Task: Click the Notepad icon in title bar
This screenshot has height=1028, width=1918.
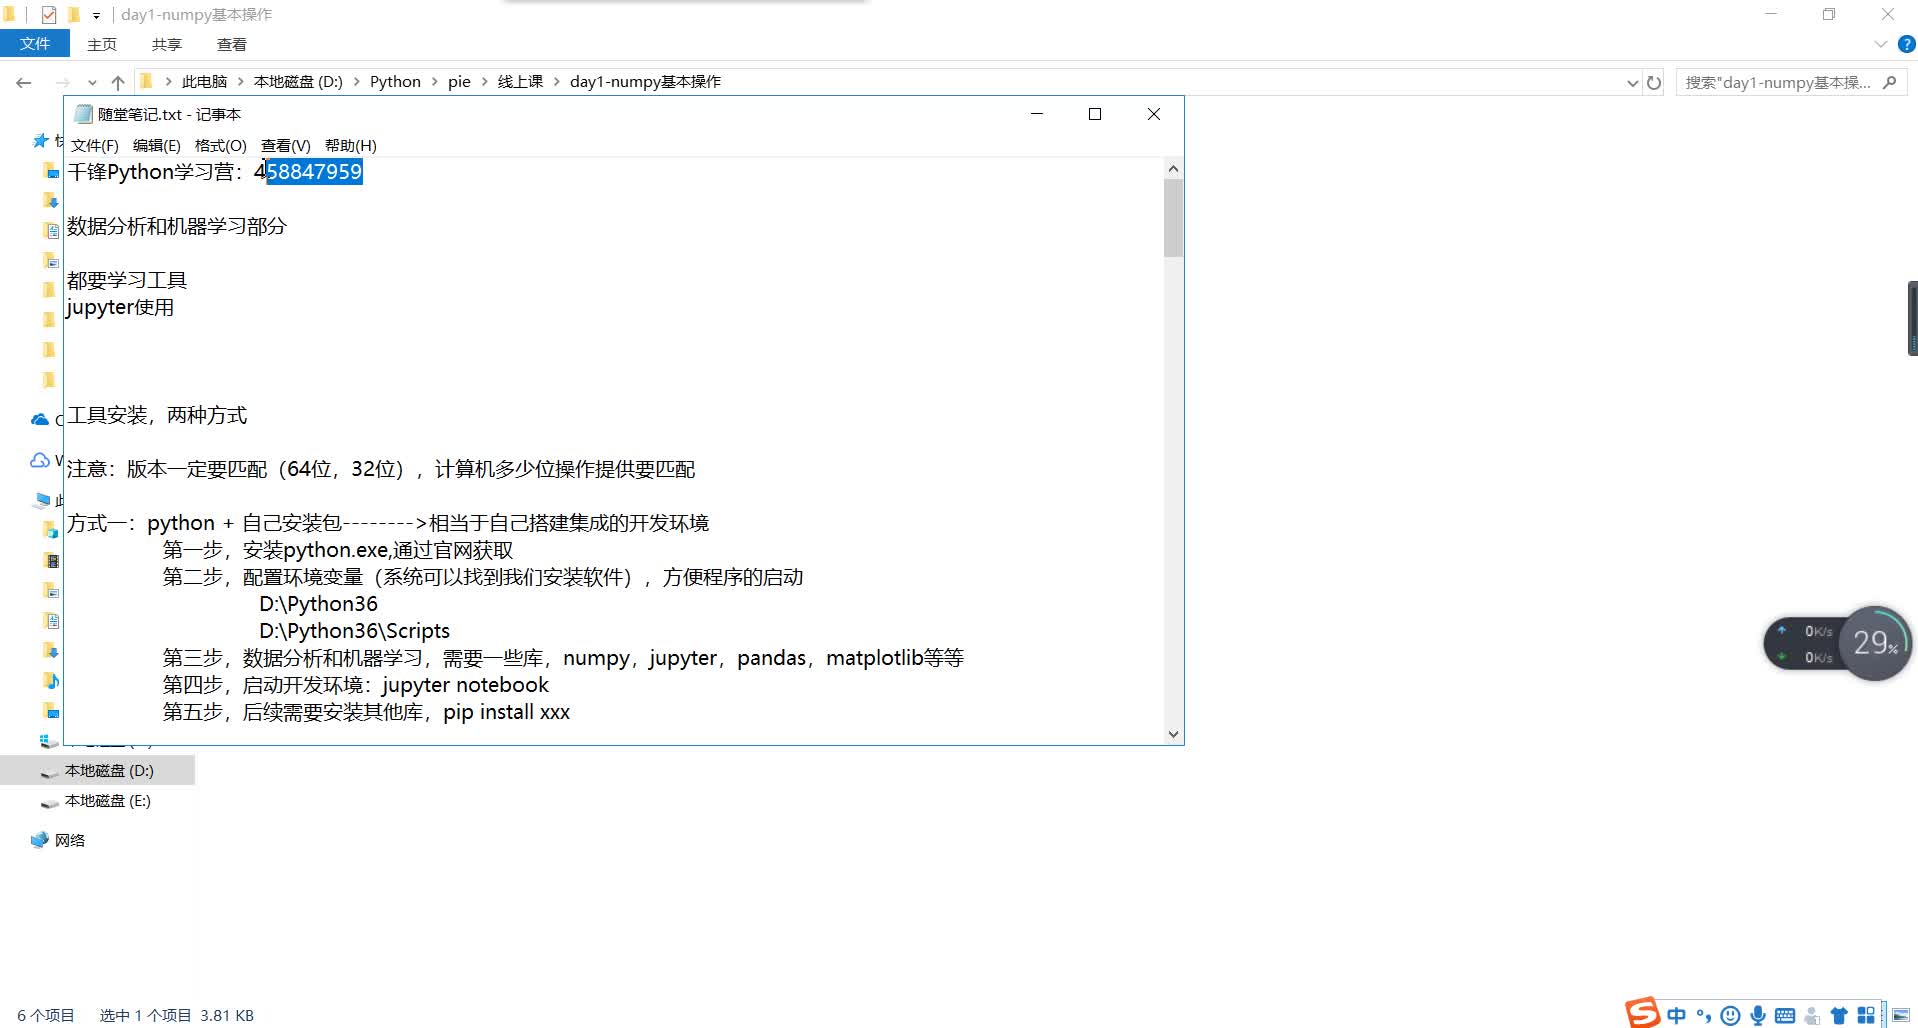Action: point(83,114)
